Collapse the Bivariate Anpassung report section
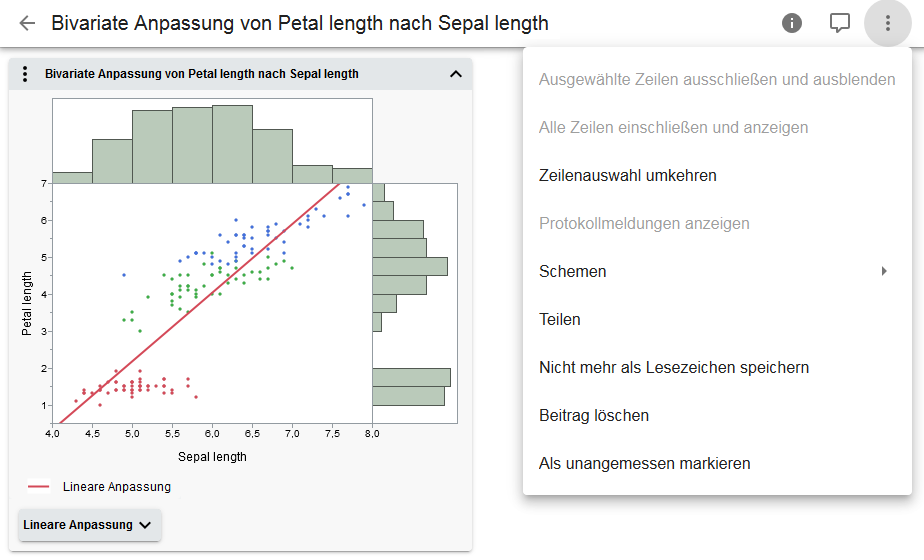The height and width of the screenshot is (560, 924). click(456, 74)
